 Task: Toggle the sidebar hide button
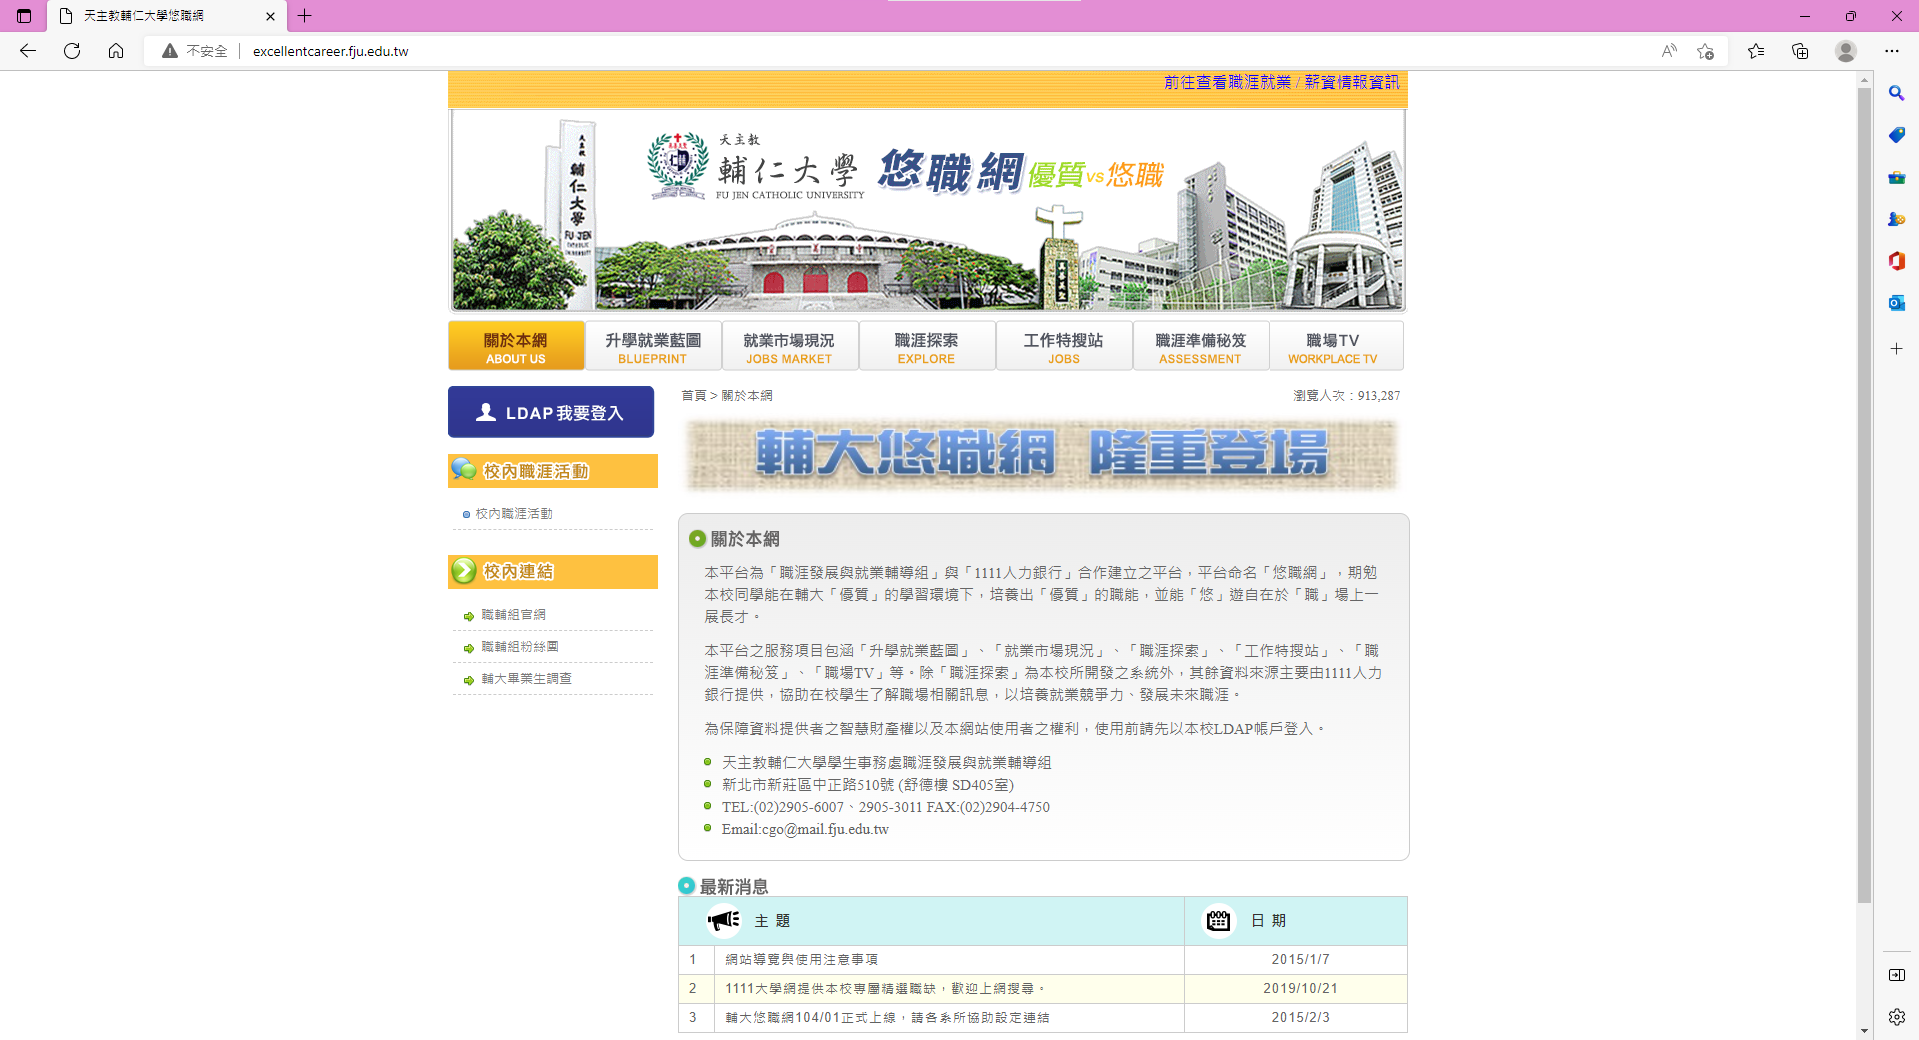[1896, 975]
